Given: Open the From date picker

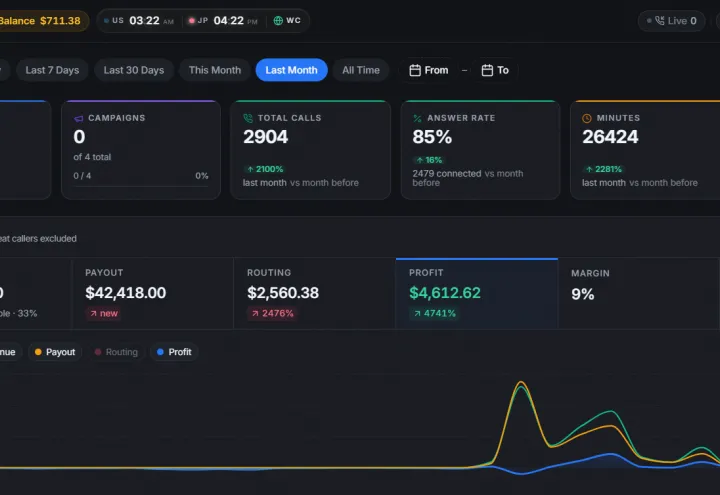Looking at the screenshot, I should click(x=428, y=70).
